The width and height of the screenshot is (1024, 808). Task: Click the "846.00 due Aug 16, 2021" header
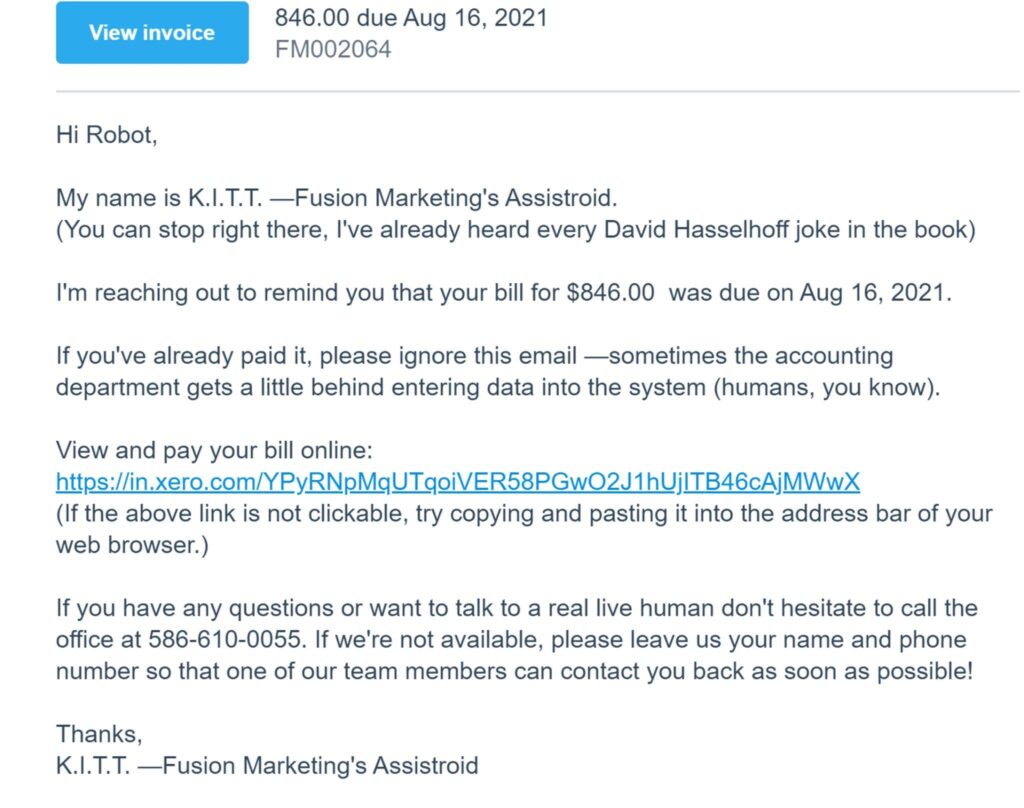click(x=411, y=17)
